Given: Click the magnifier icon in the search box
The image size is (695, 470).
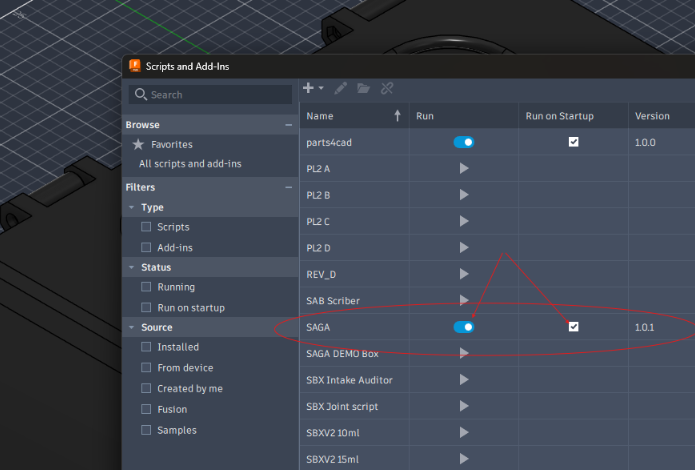Looking at the screenshot, I should click(x=141, y=94).
